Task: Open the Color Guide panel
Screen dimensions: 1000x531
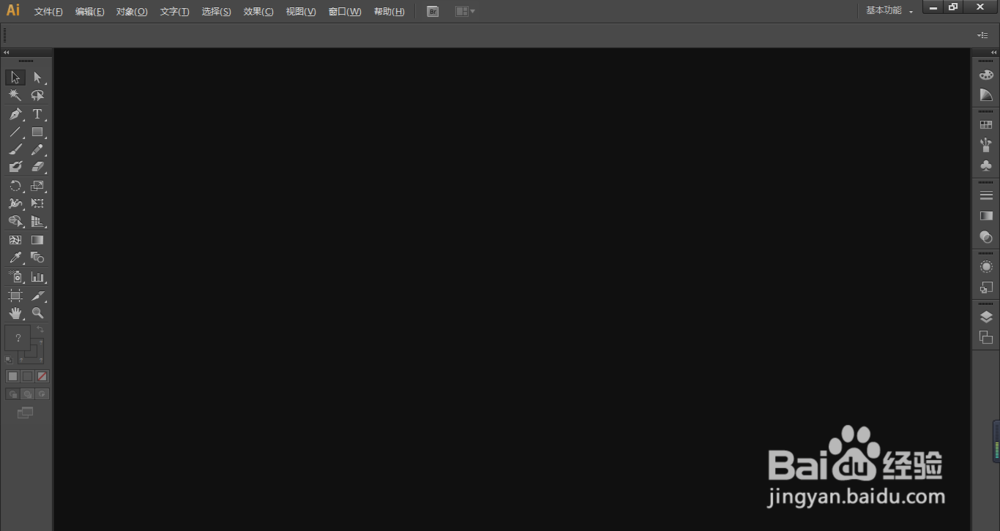Action: click(x=986, y=96)
